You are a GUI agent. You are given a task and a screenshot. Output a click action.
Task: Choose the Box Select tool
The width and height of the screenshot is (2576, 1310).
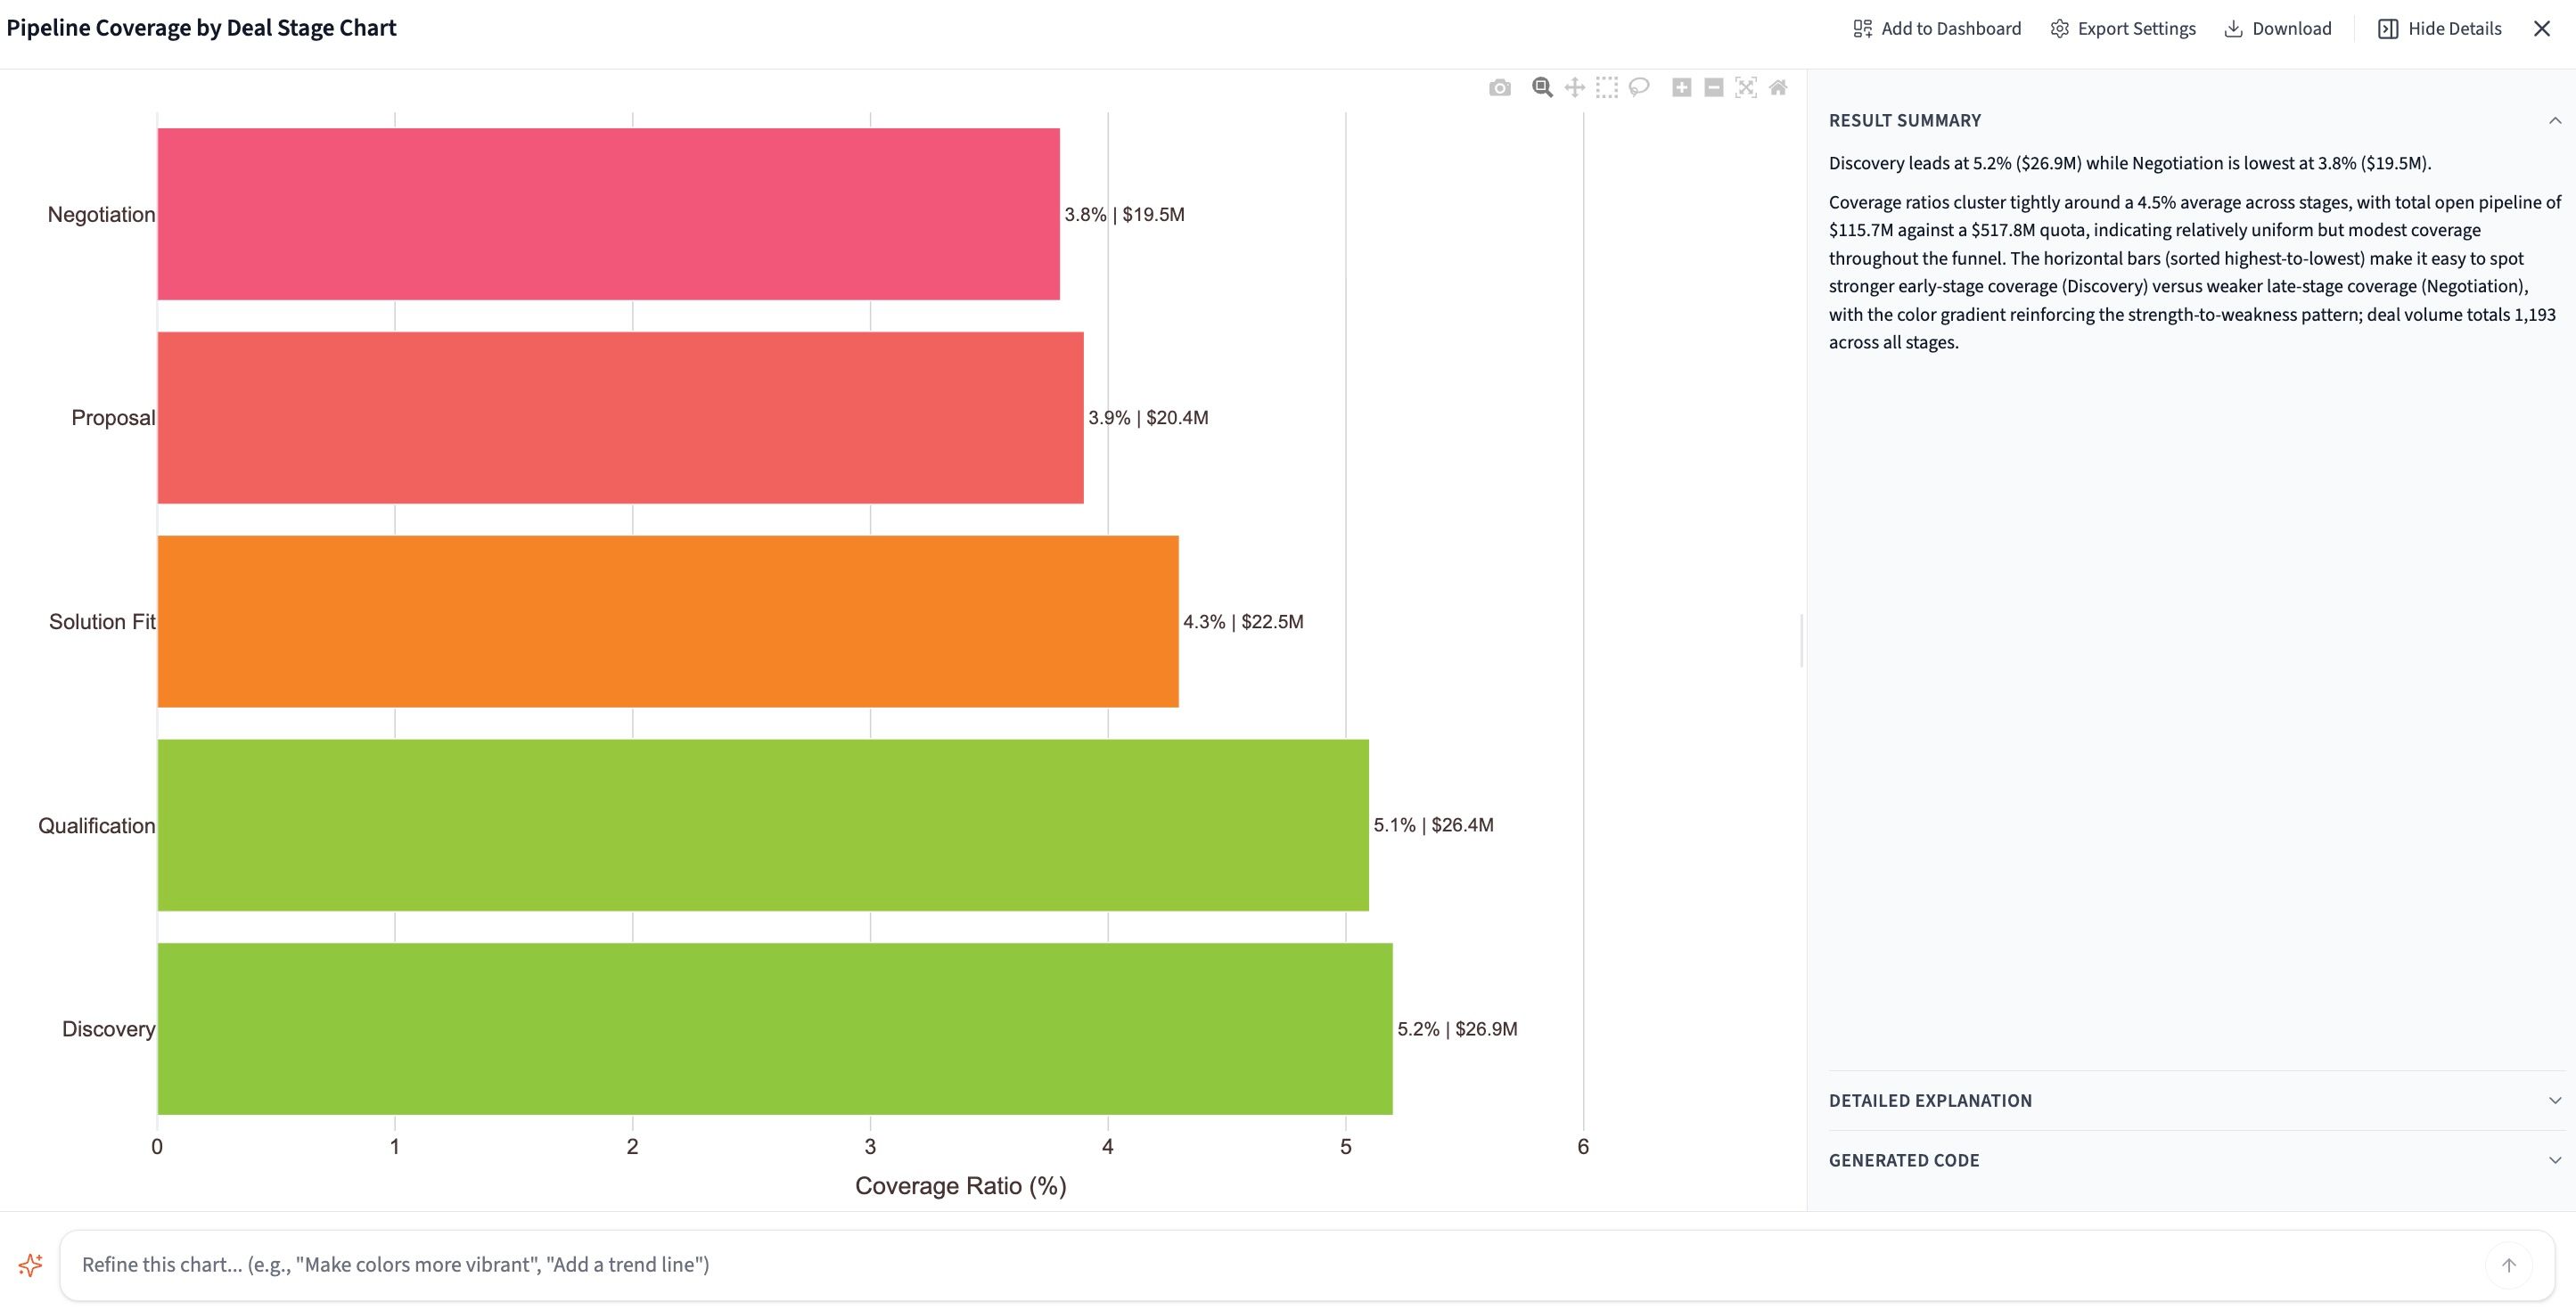[1606, 88]
